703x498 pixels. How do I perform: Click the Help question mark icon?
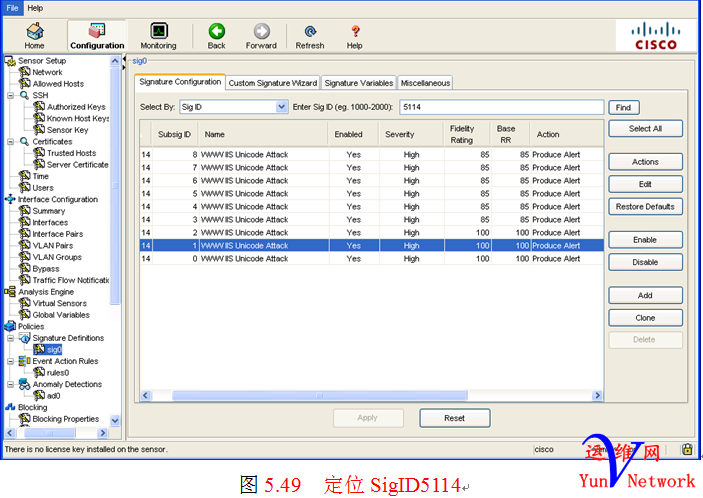(x=355, y=31)
